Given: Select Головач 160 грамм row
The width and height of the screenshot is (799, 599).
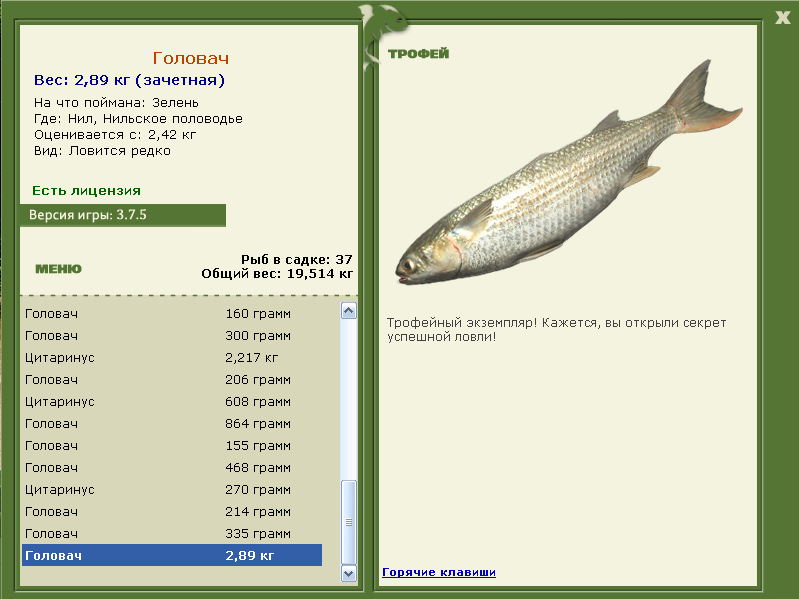Looking at the screenshot, I should (172, 314).
